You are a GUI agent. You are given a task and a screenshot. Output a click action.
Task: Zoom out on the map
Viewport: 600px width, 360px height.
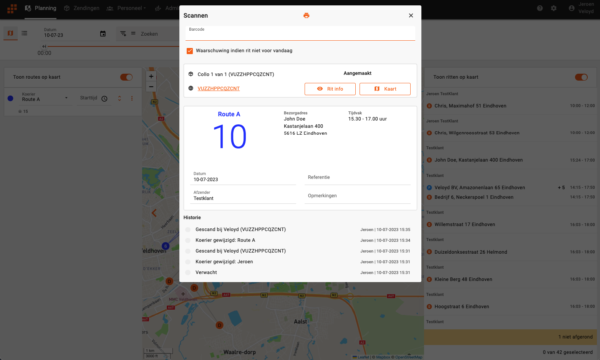pyautogui.click(x=151, y=86)
